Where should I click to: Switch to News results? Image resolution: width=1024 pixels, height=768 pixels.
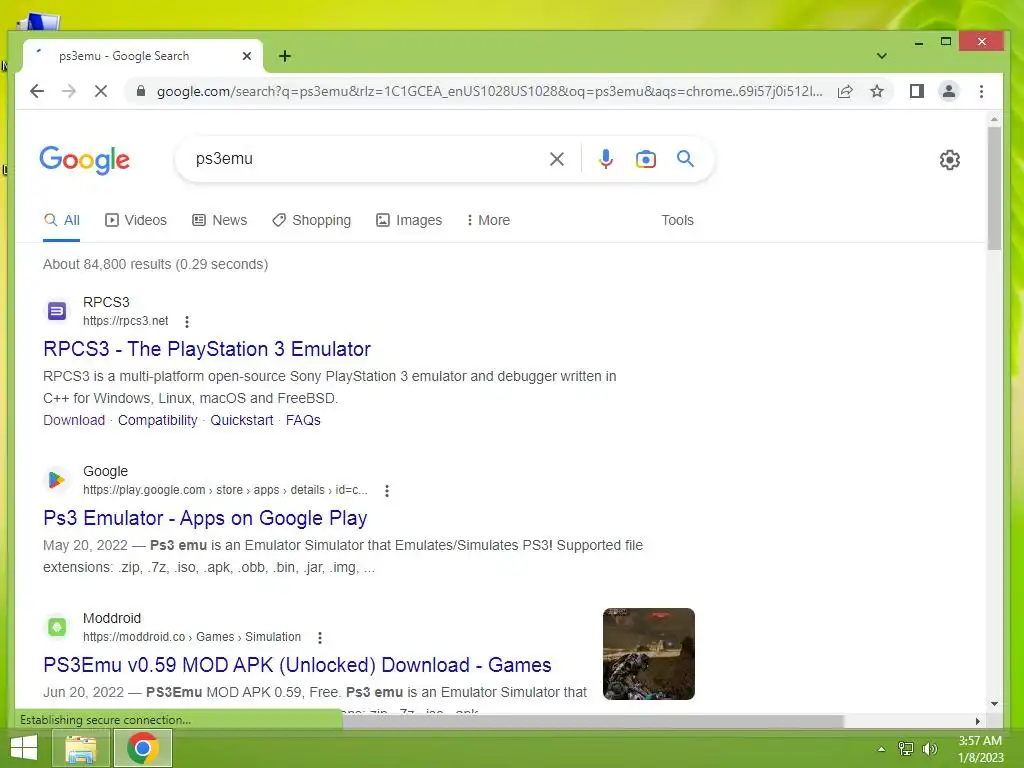point(219,220)
